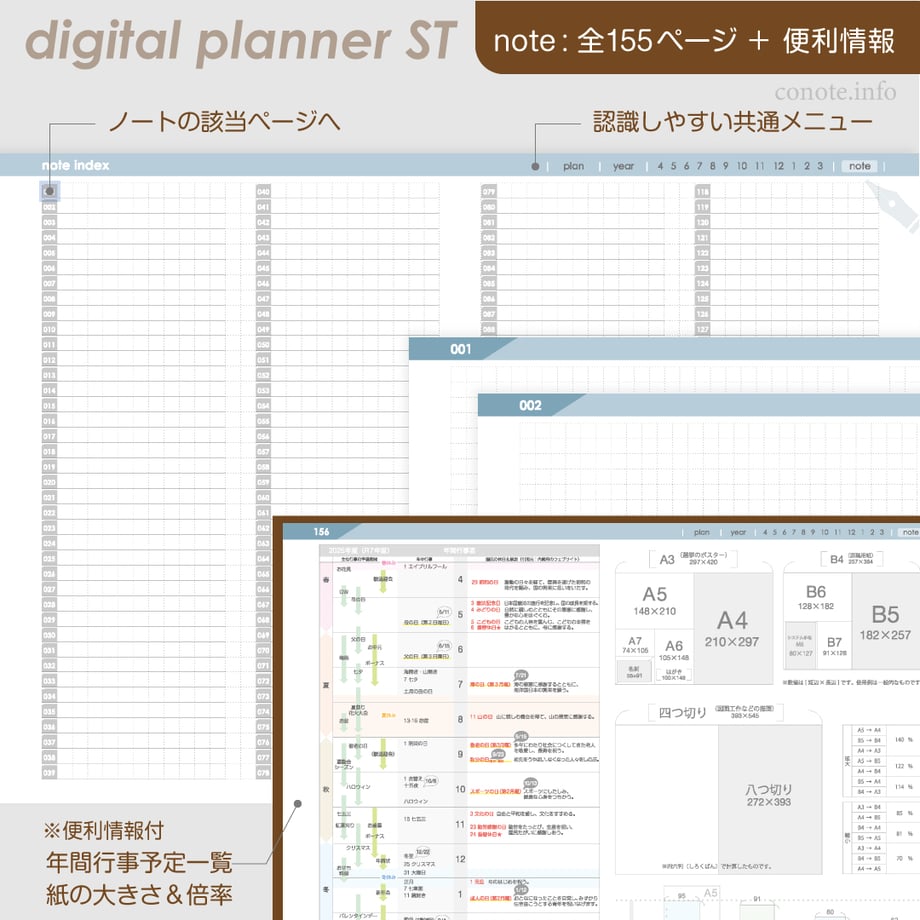The width and height of the screenshot is (920, 920).
Task: Go to note page 003 from index
Action: click(x=49, y=222)
